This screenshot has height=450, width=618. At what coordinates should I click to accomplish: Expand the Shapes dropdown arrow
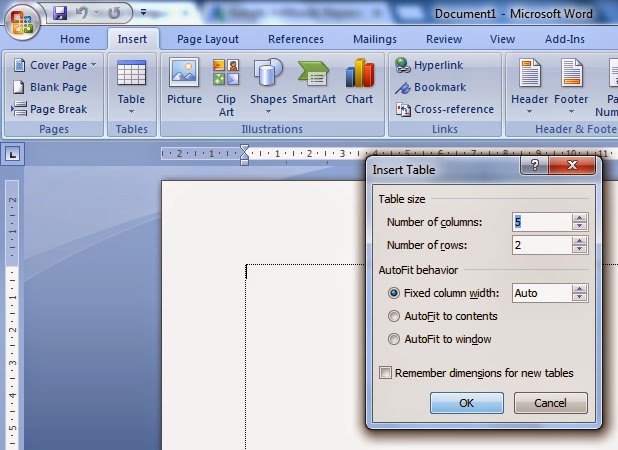click(x=268, y=112)
